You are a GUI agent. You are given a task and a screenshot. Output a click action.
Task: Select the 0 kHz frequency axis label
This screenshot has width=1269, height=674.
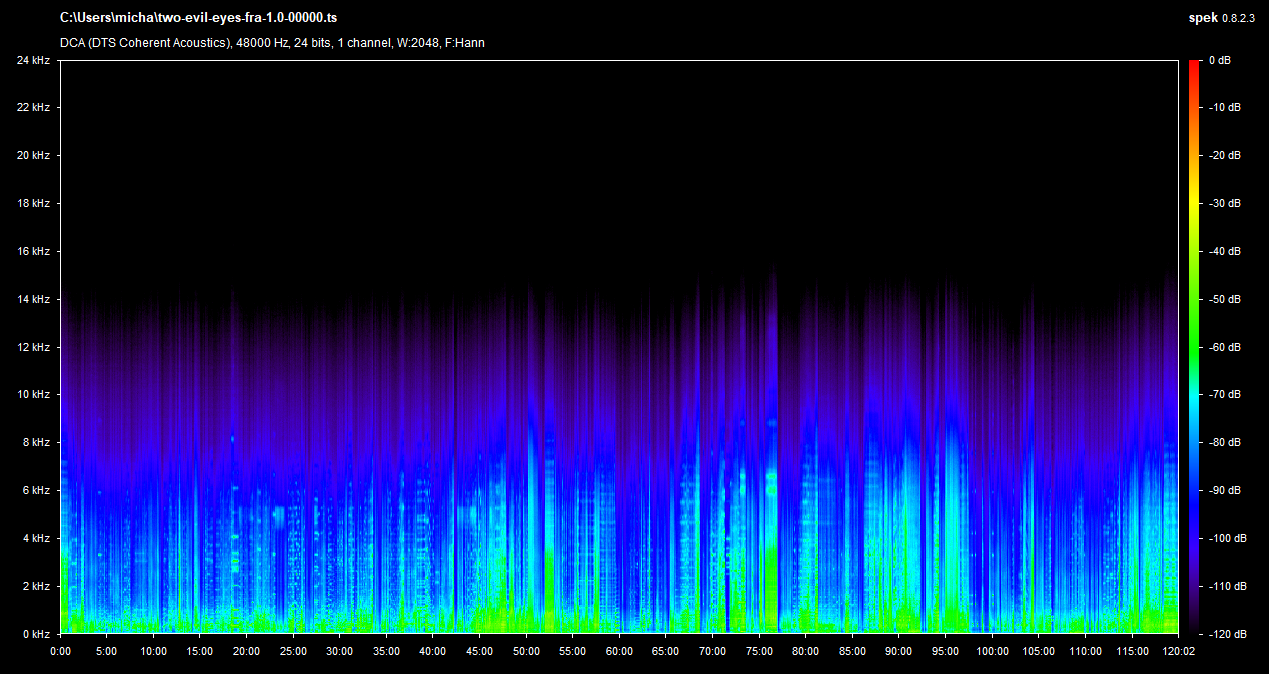(x=36, y=634)
